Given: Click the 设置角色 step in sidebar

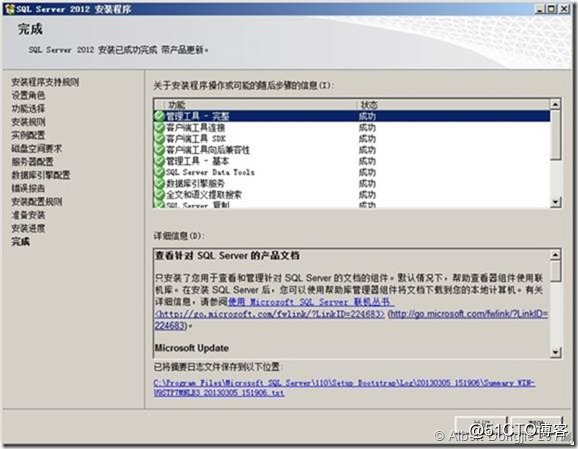Looking at the screenshot, I should click(x=28, y=95).
